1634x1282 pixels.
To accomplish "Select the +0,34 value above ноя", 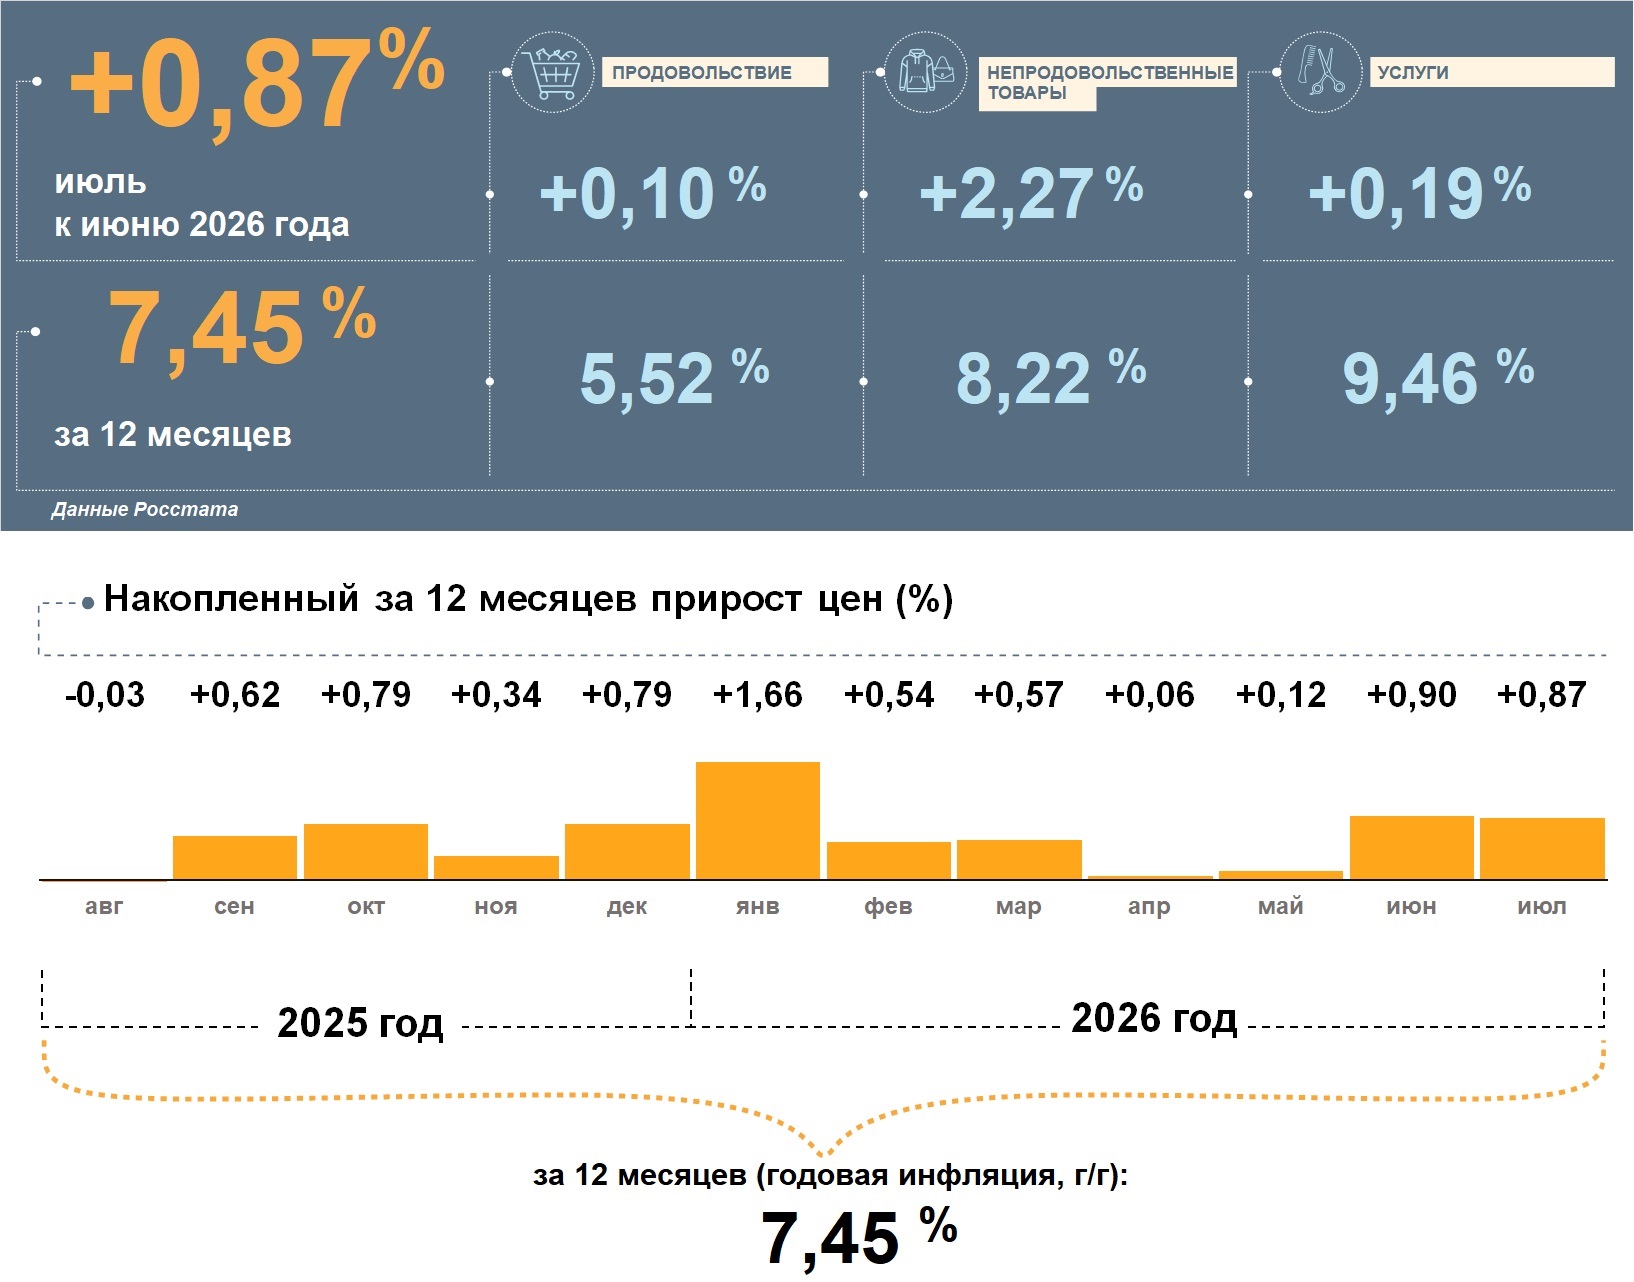I will (x=496, y=694).
